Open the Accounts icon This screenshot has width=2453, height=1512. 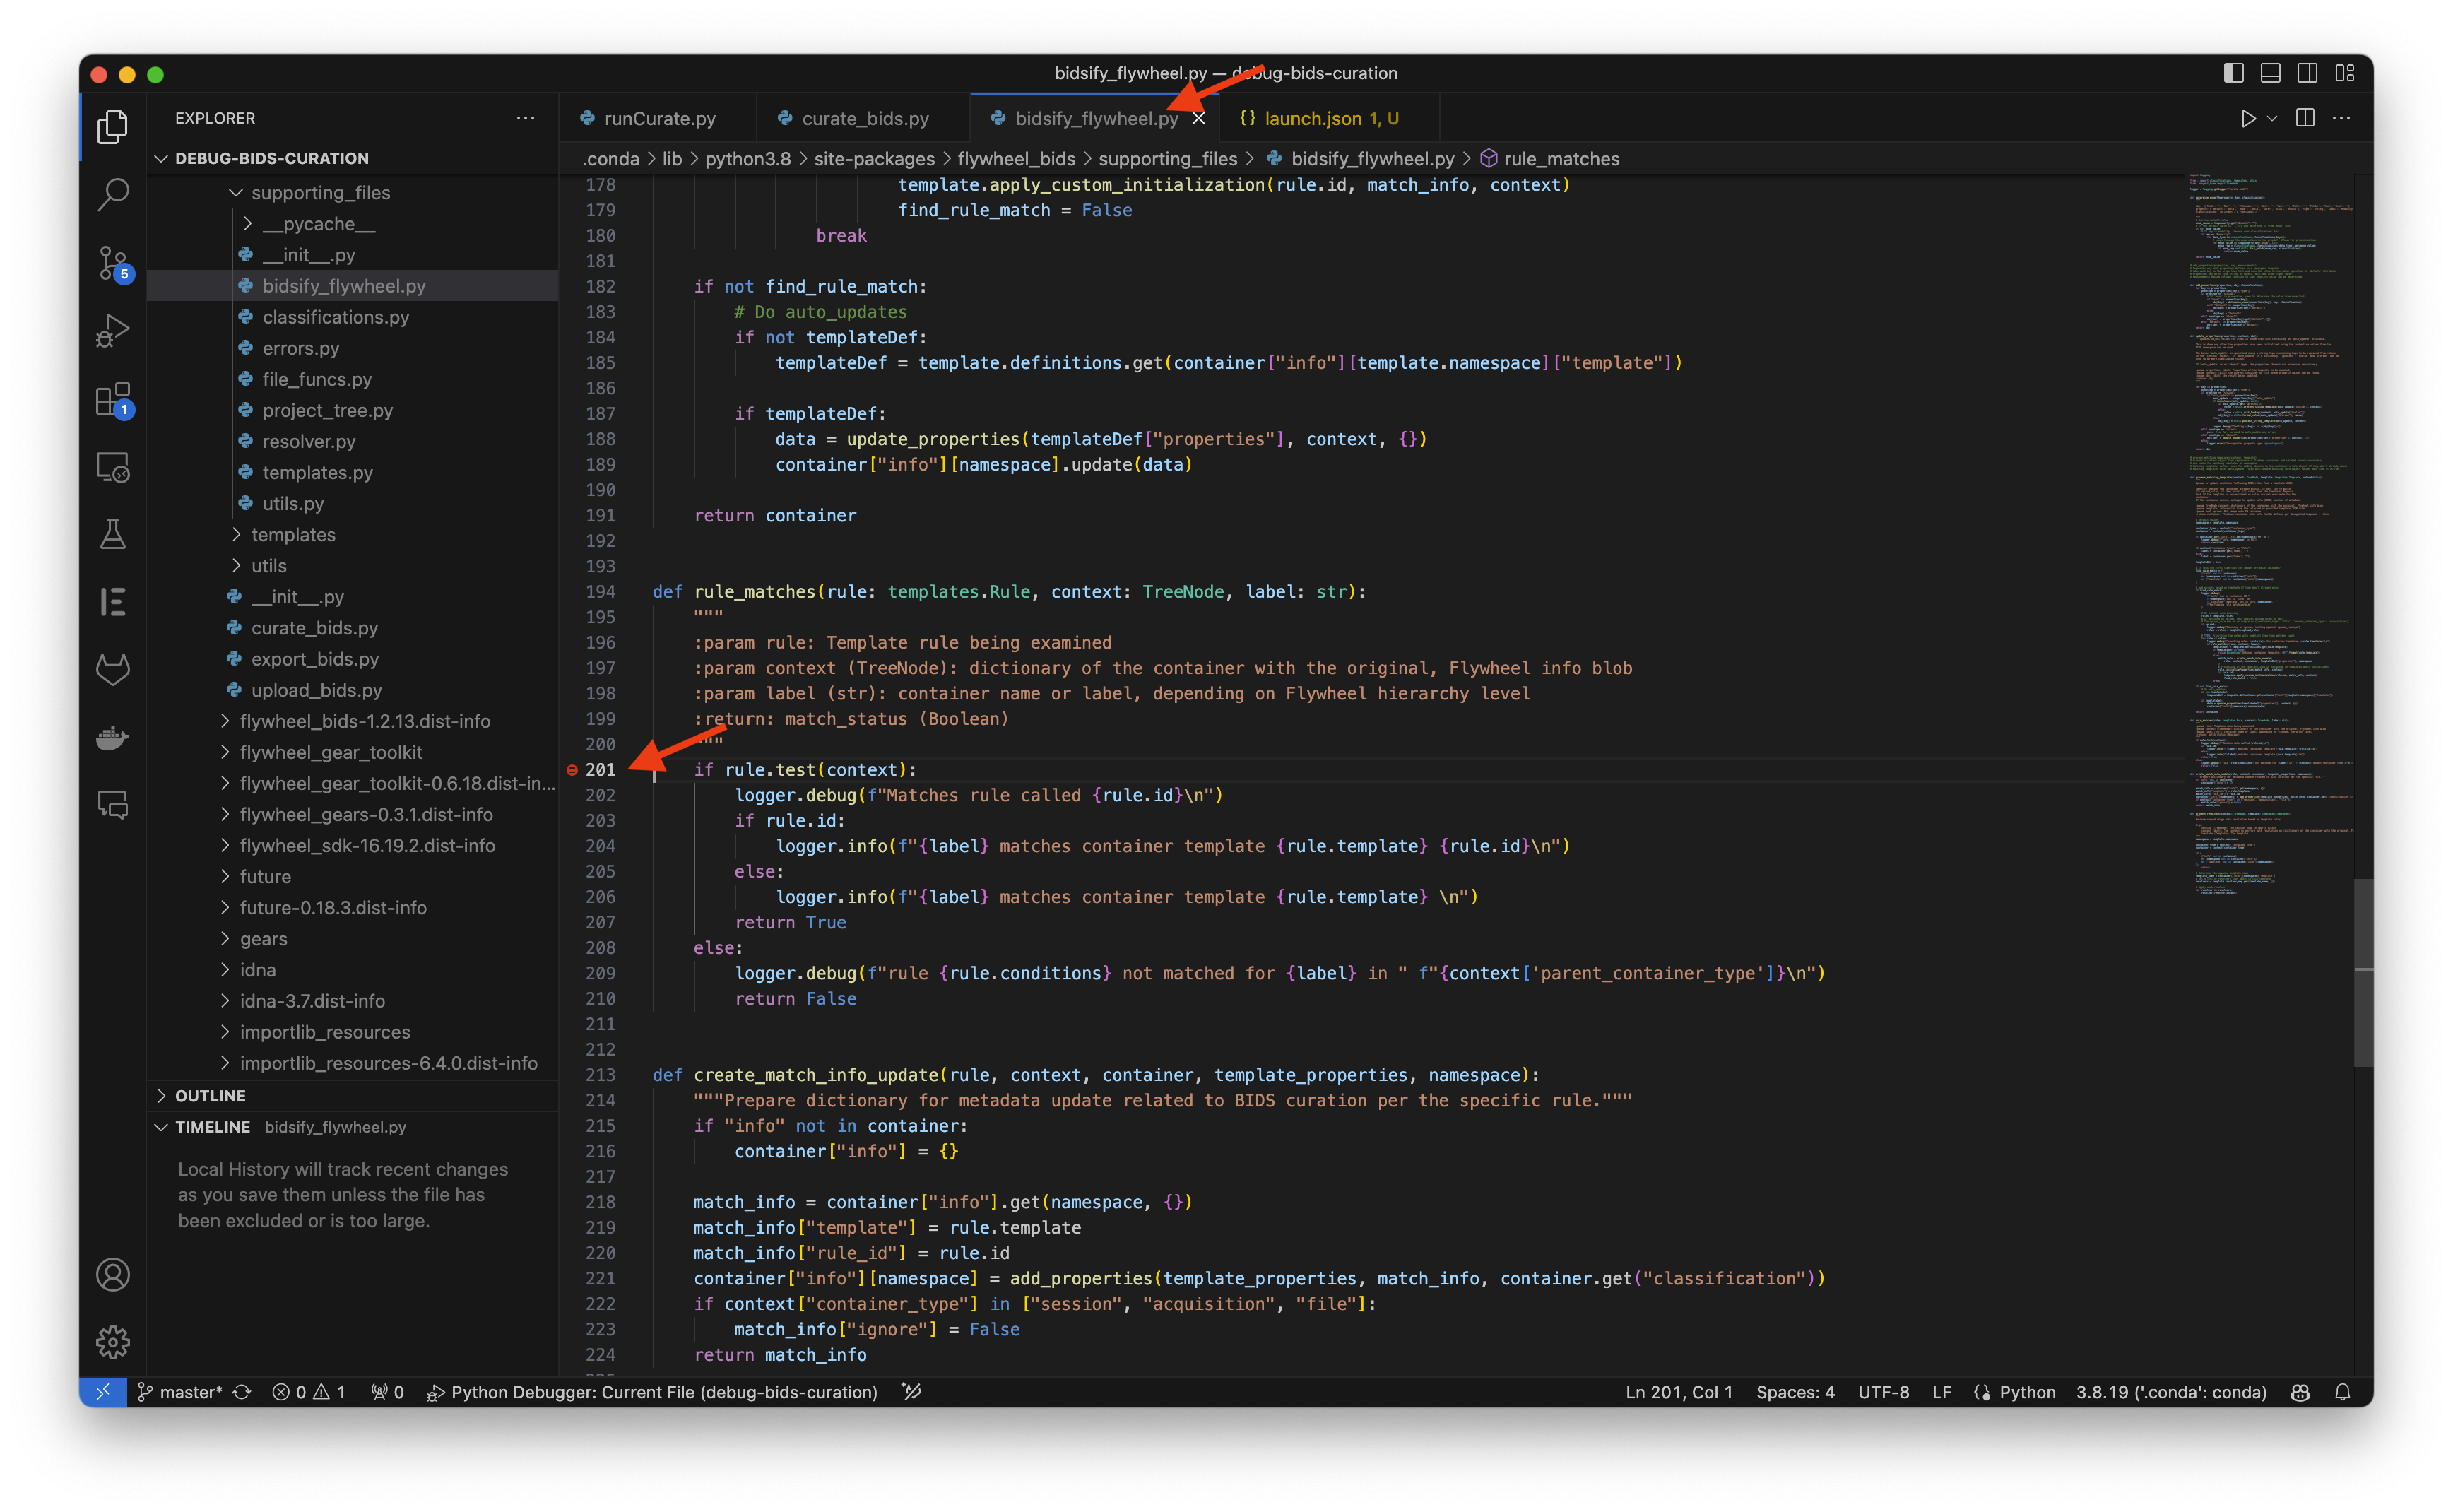(113, 1274)
